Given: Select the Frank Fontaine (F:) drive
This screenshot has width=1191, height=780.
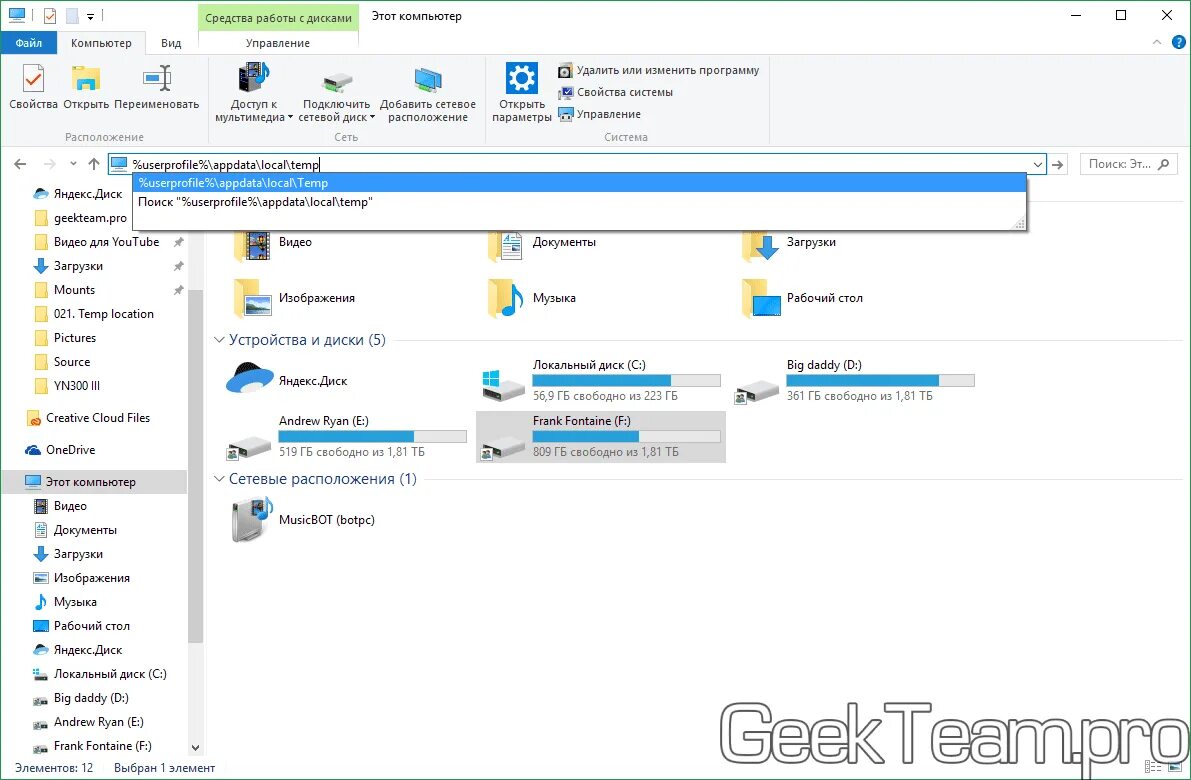Looking at the screenshot, I should click(x=601, y=437).
